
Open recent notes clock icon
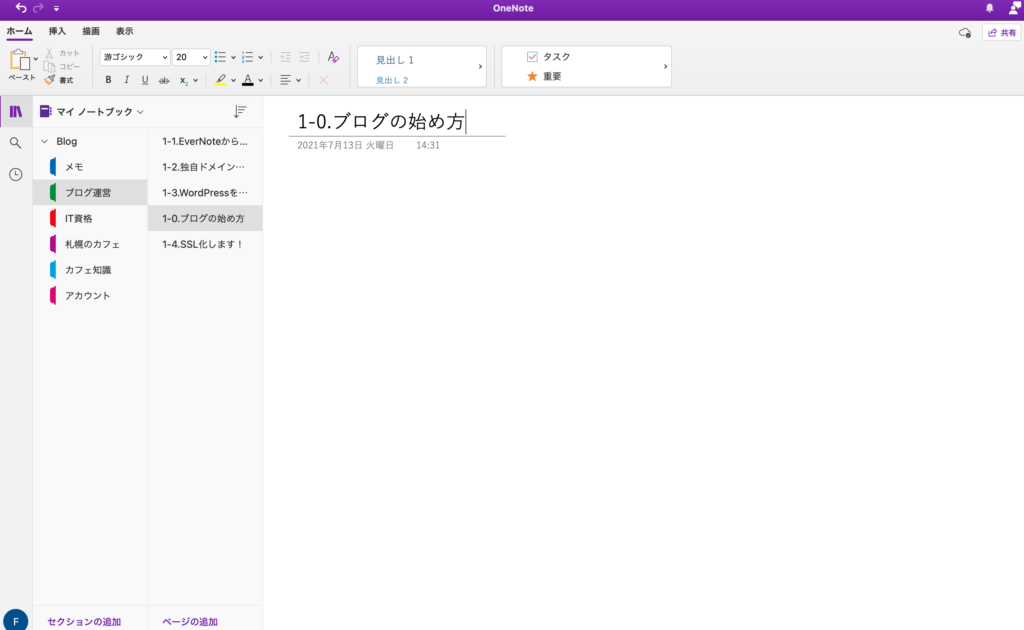16,174
